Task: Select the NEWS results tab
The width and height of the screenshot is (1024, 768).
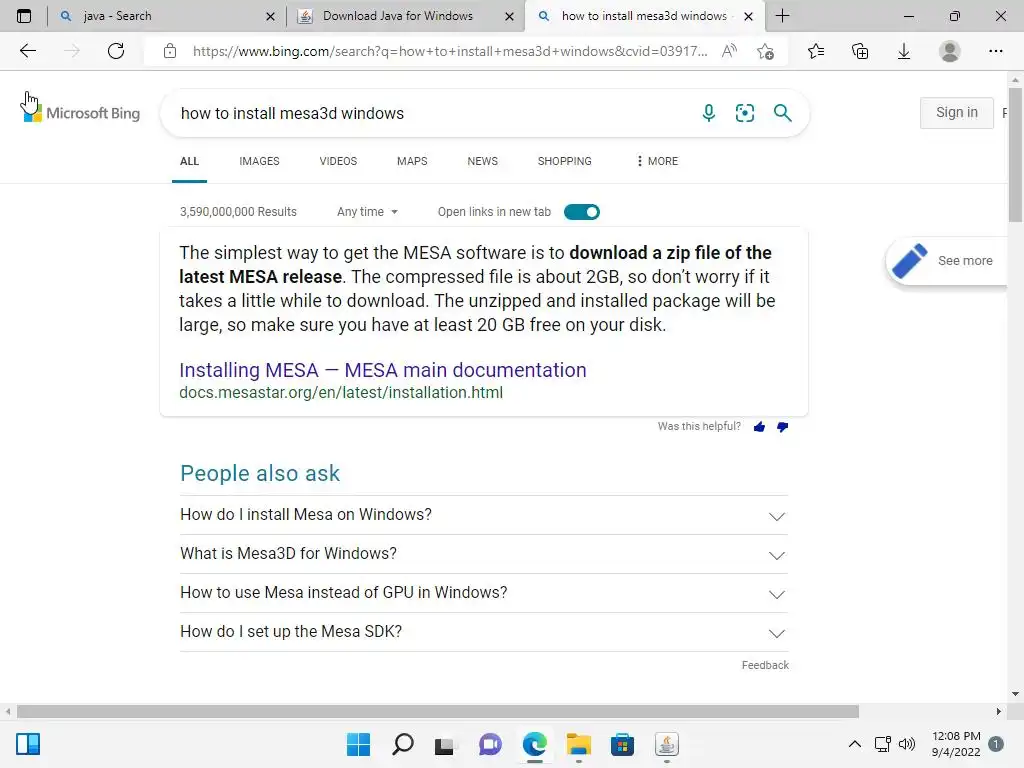Action: tap(483, 161)
